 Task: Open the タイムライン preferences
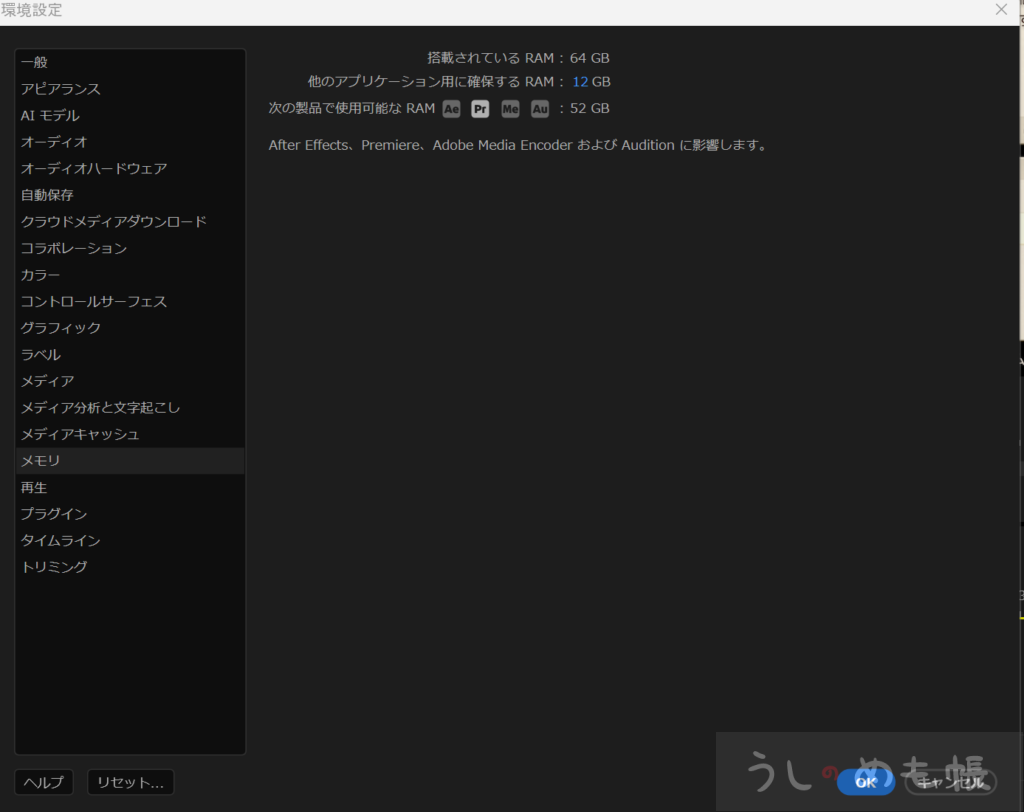coord(61,540)
